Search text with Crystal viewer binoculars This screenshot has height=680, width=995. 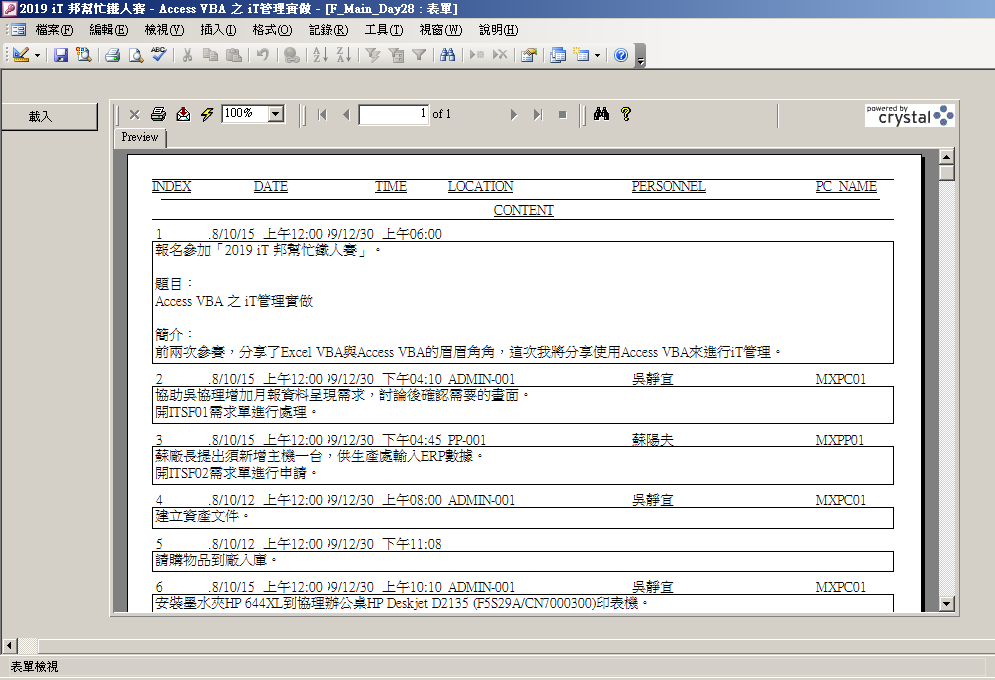point(602,114)
